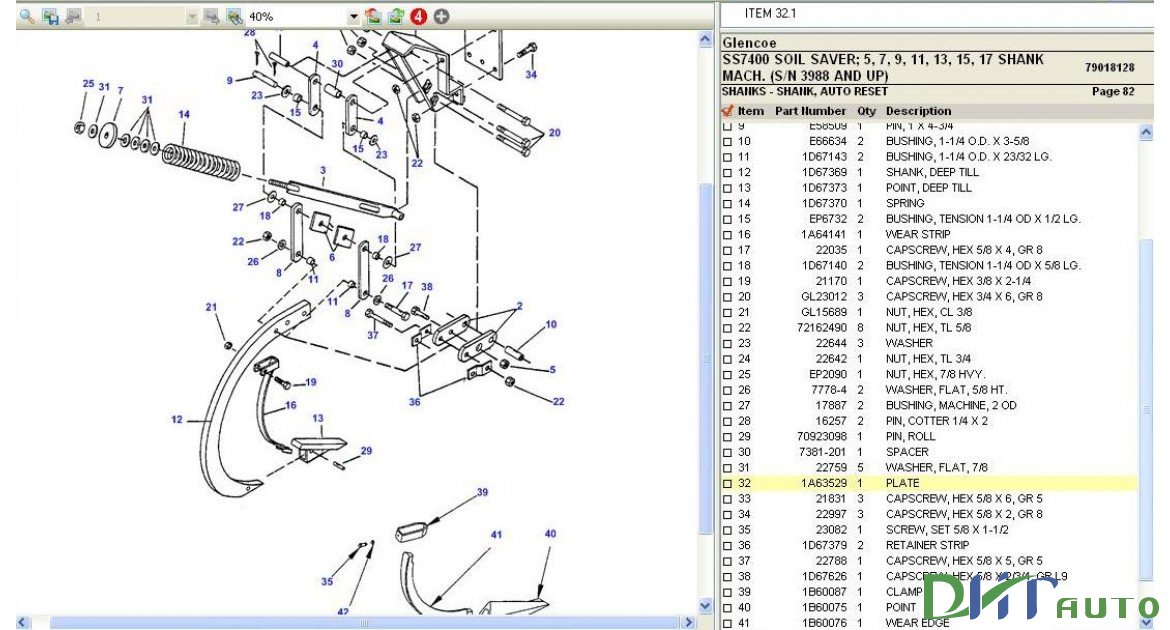Click callout 16 on the wear strip
The width and height of the screenshot is (1170, 630).
pos(290,405)
